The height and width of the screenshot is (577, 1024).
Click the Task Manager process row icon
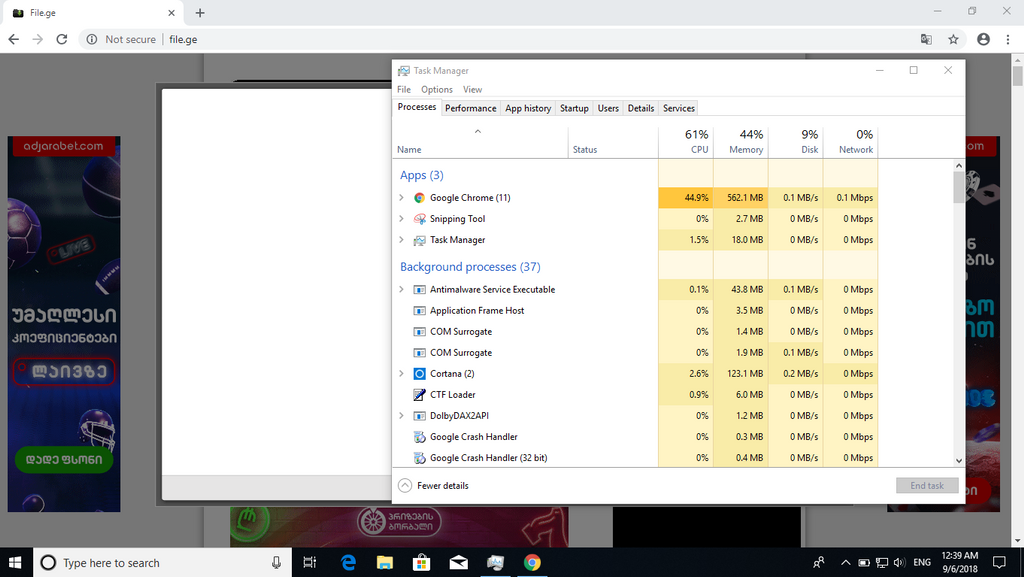pos(419,240)
